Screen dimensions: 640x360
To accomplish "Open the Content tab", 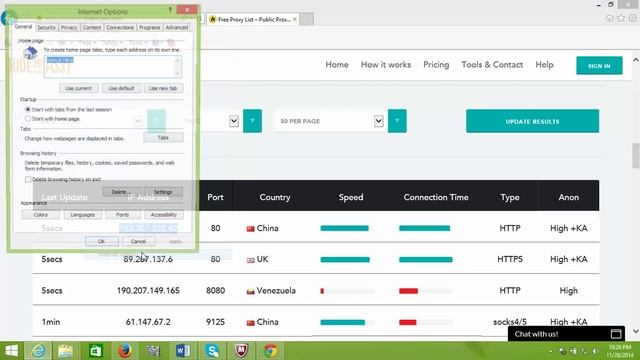I will pos(91,28).
